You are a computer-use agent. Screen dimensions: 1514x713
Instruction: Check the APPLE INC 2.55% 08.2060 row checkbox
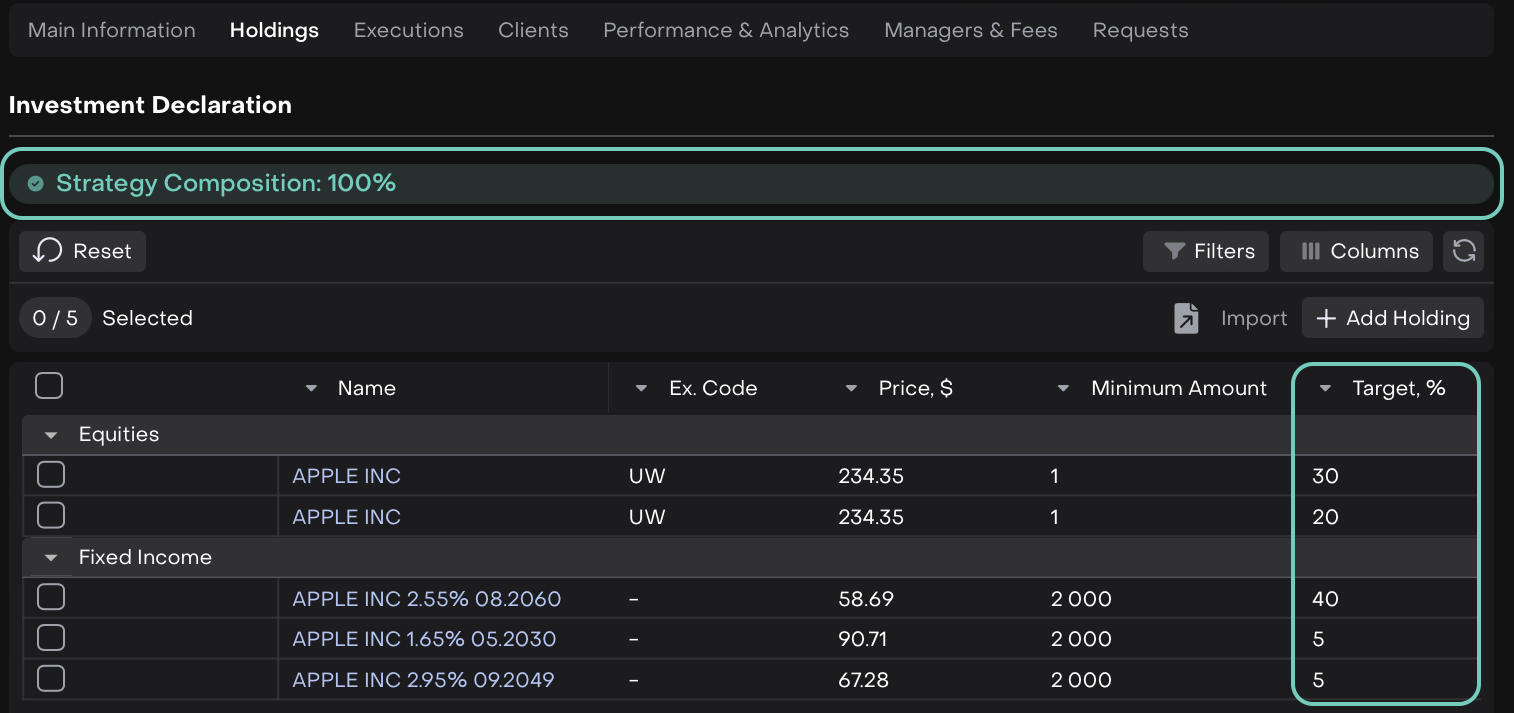(x=51, y=598)
